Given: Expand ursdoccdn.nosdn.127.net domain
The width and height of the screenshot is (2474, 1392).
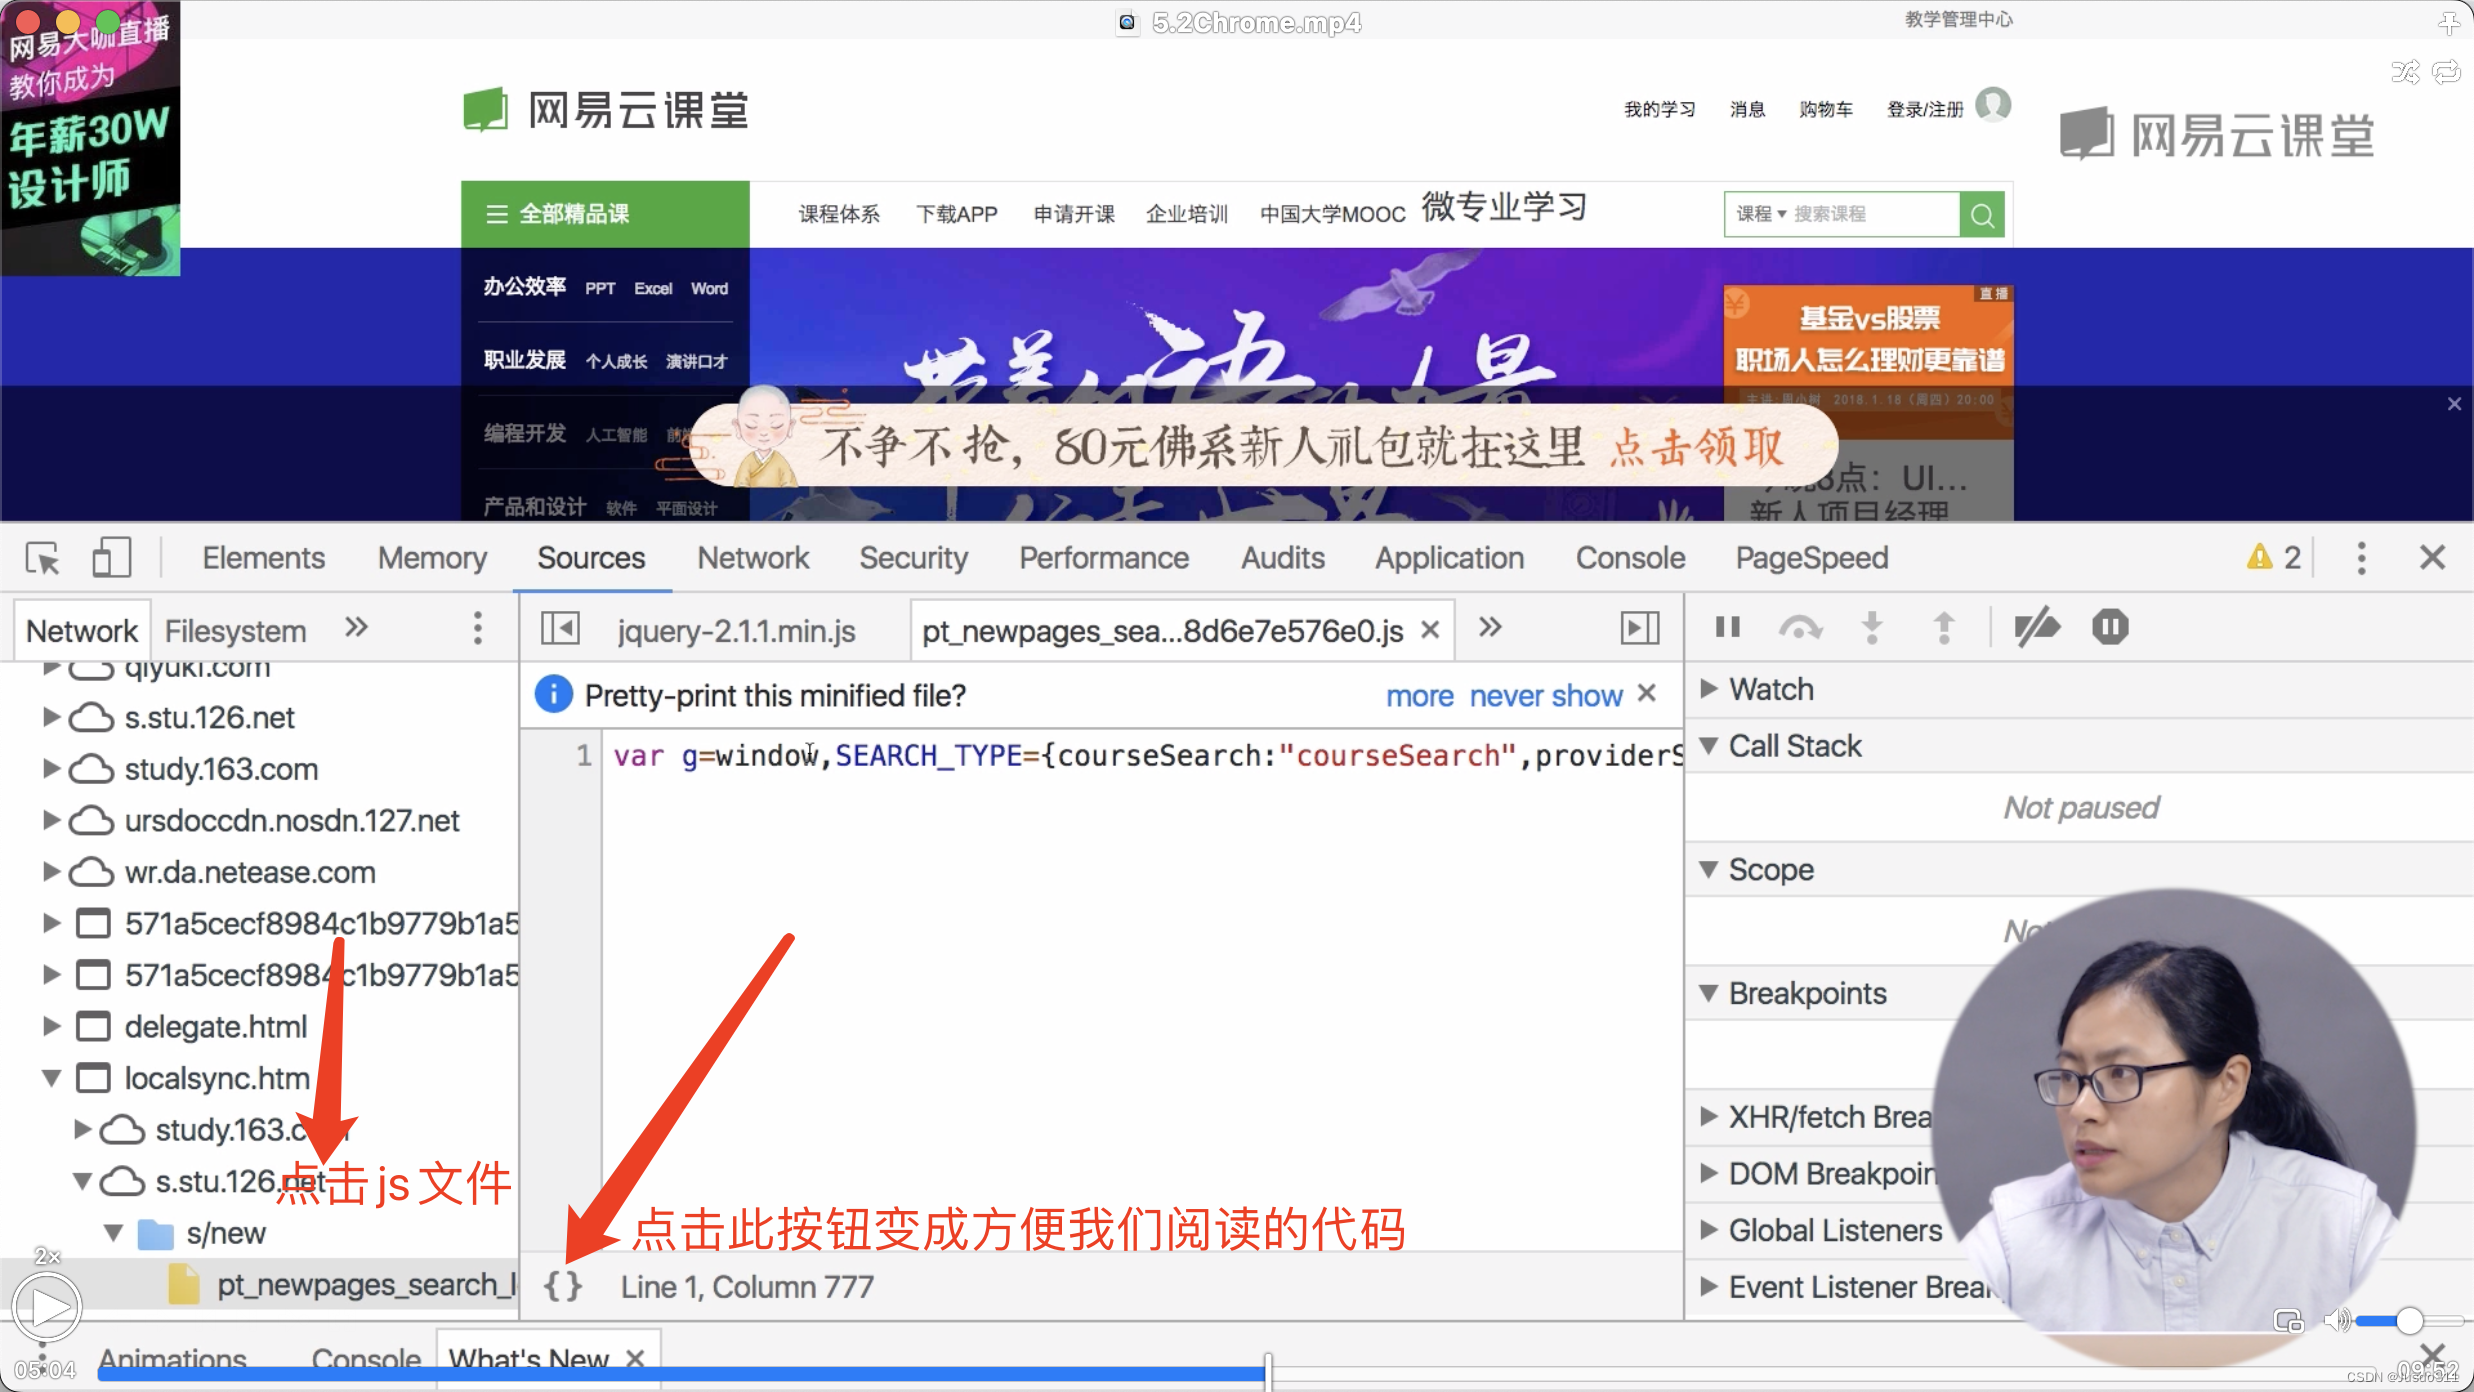Looking at the screenshot, I should click(51, 820).
